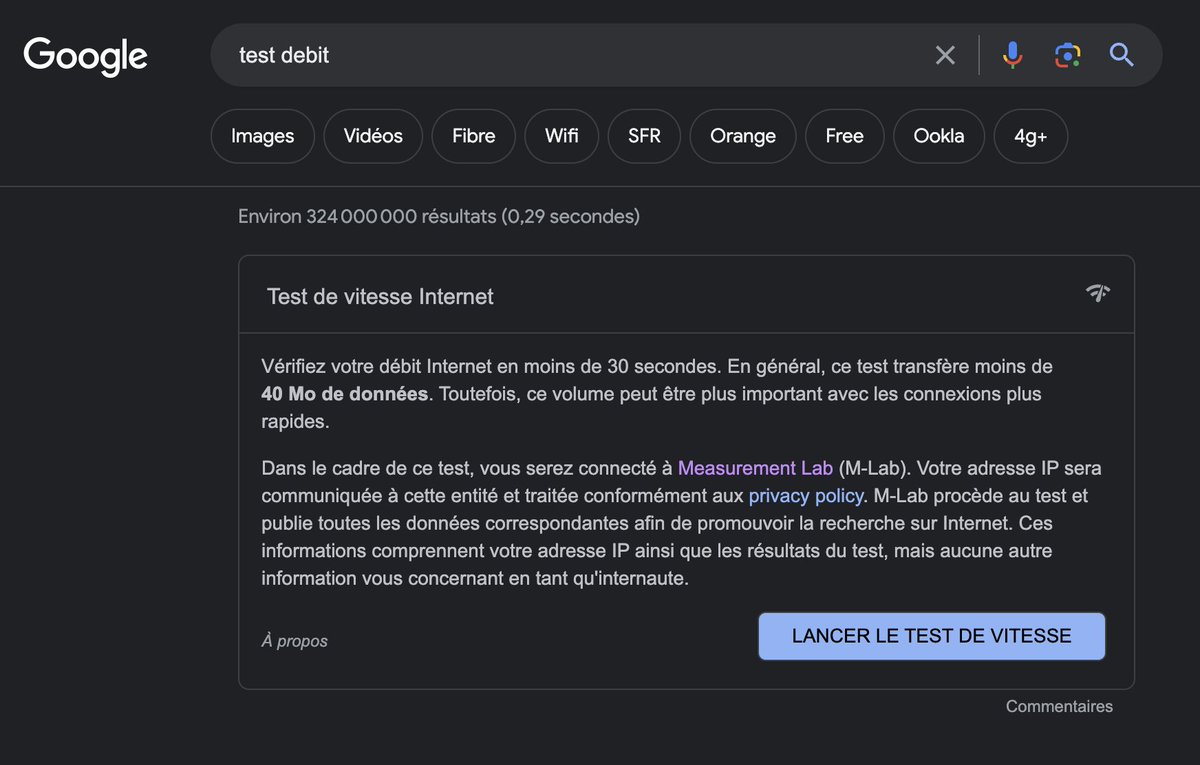Viewport: 1200px width, 765px height.
Task: Launch the speed test with 'LANCER LE TEST DE VITESSE'
Action: coord(932,636)
